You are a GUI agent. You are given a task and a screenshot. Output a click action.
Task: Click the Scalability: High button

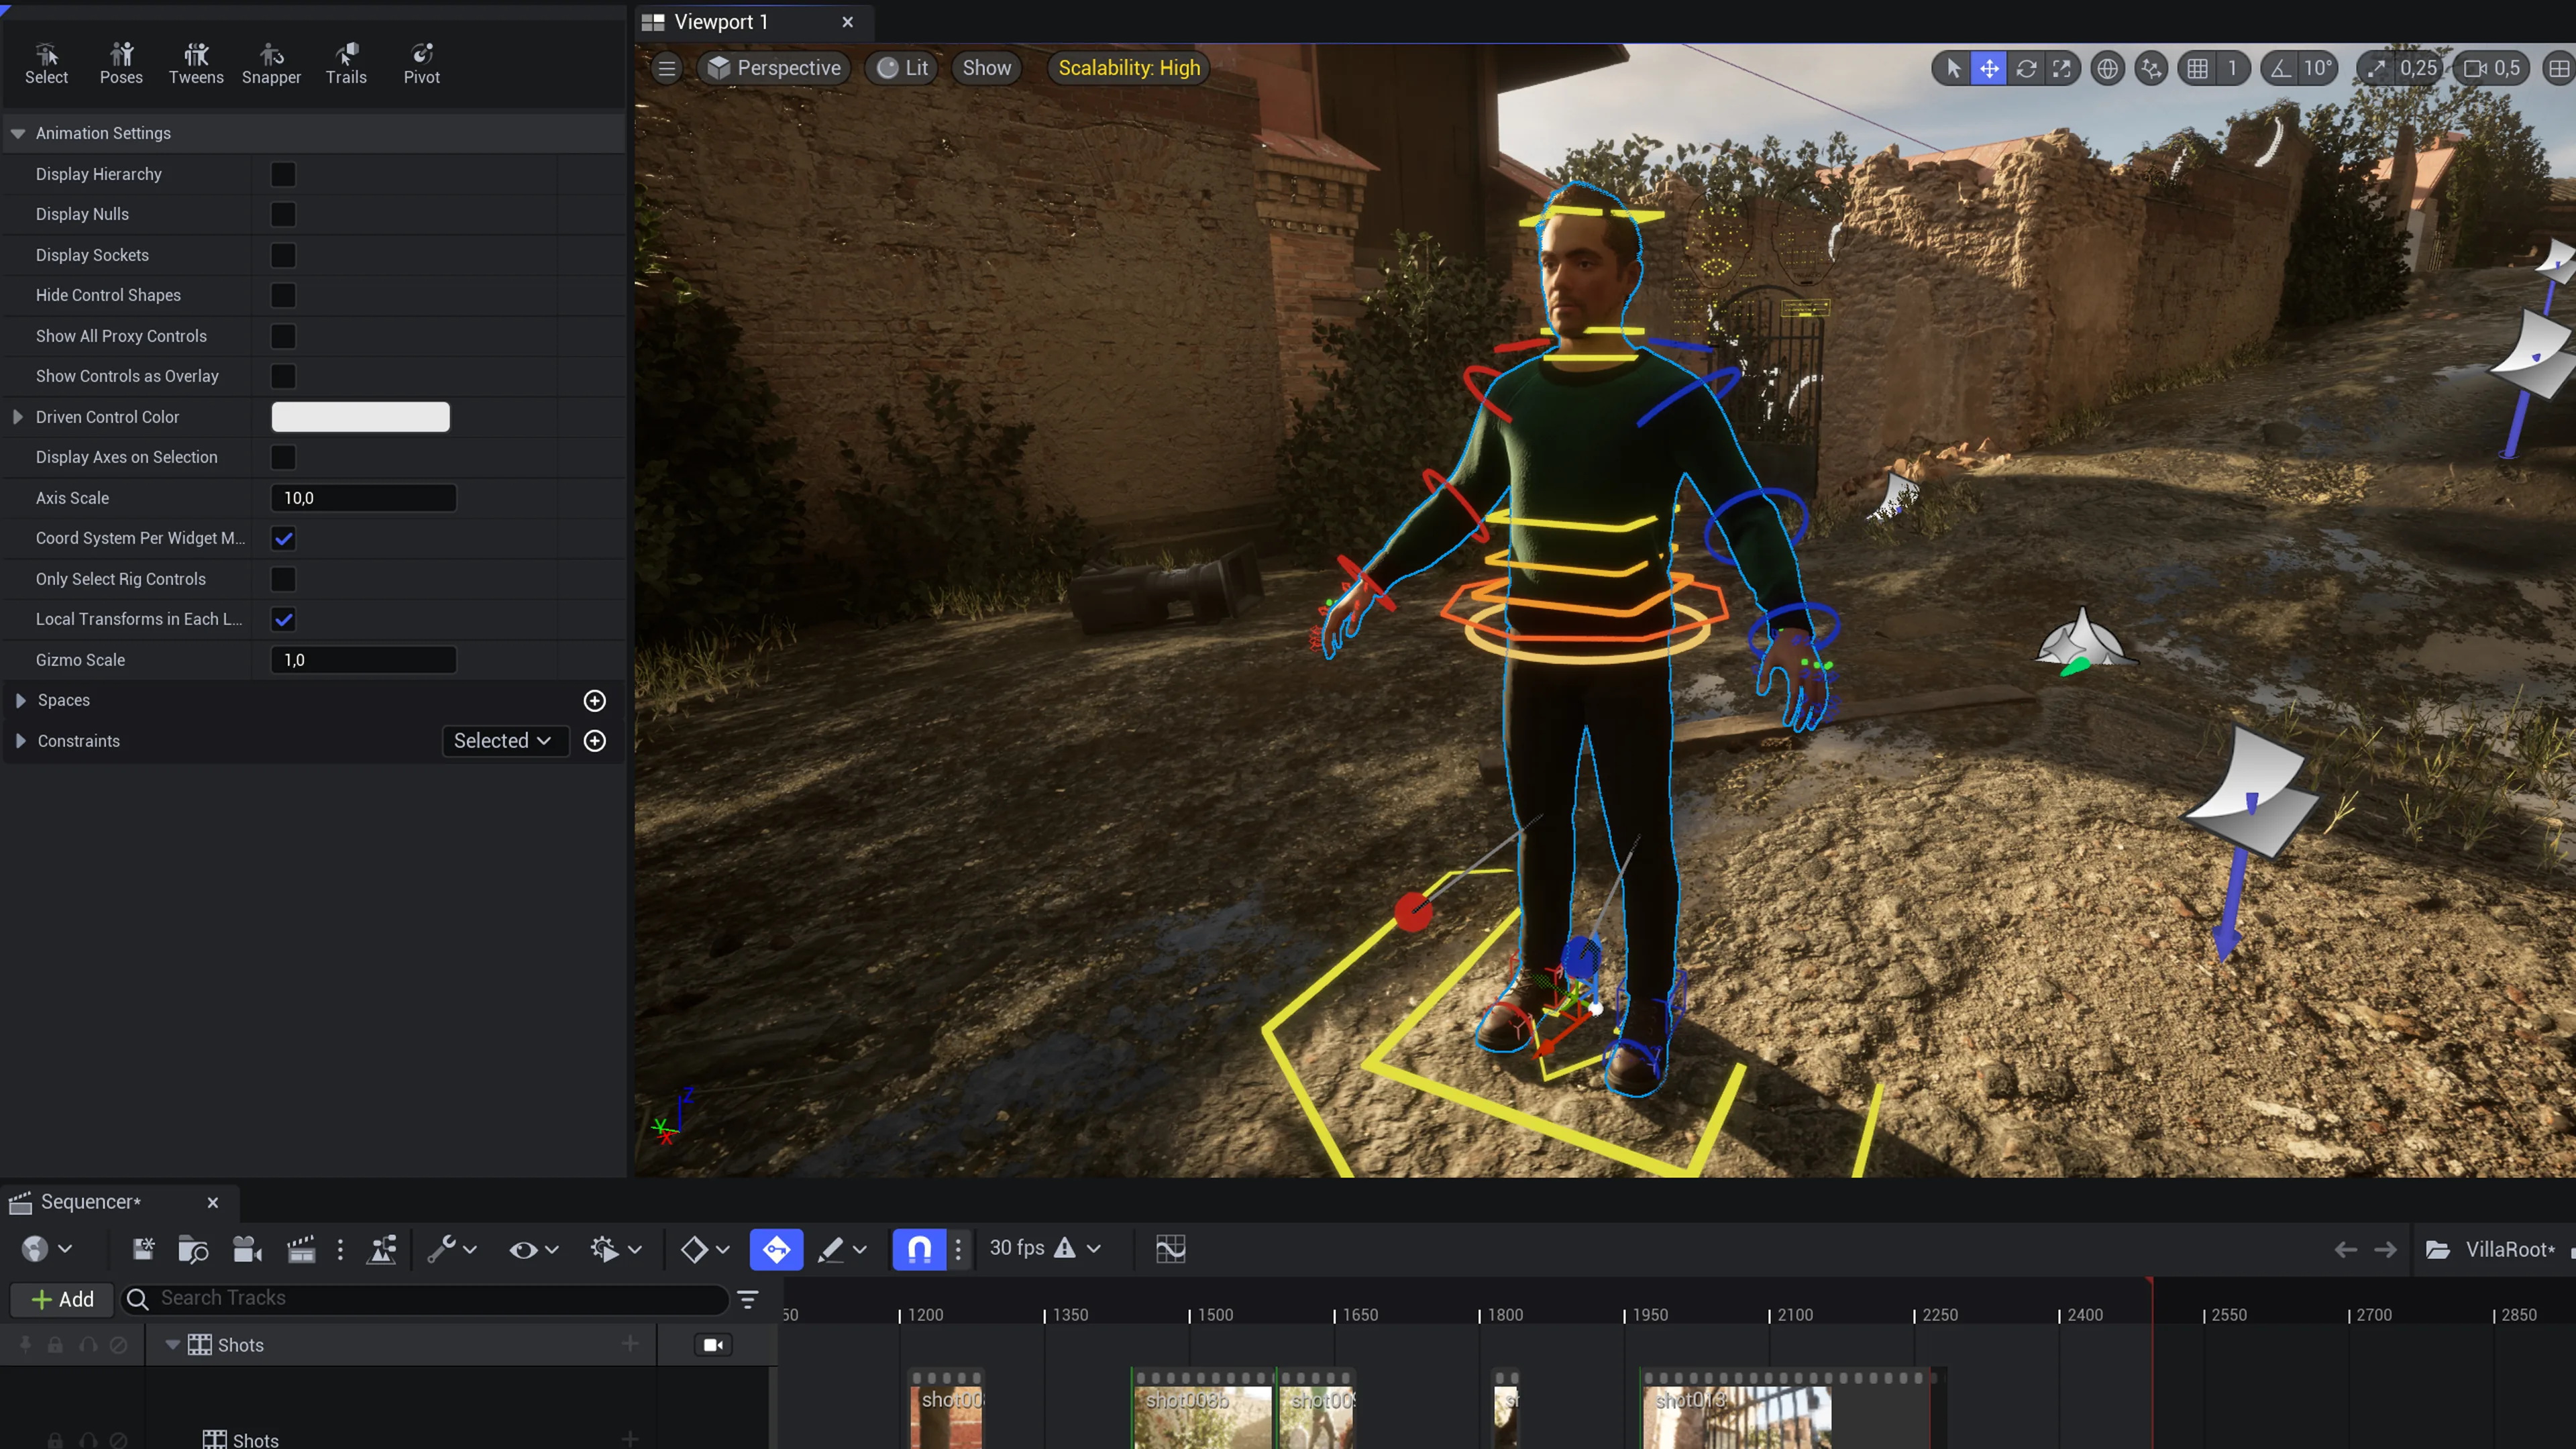pyautogui.click(x=1129, y=68)
